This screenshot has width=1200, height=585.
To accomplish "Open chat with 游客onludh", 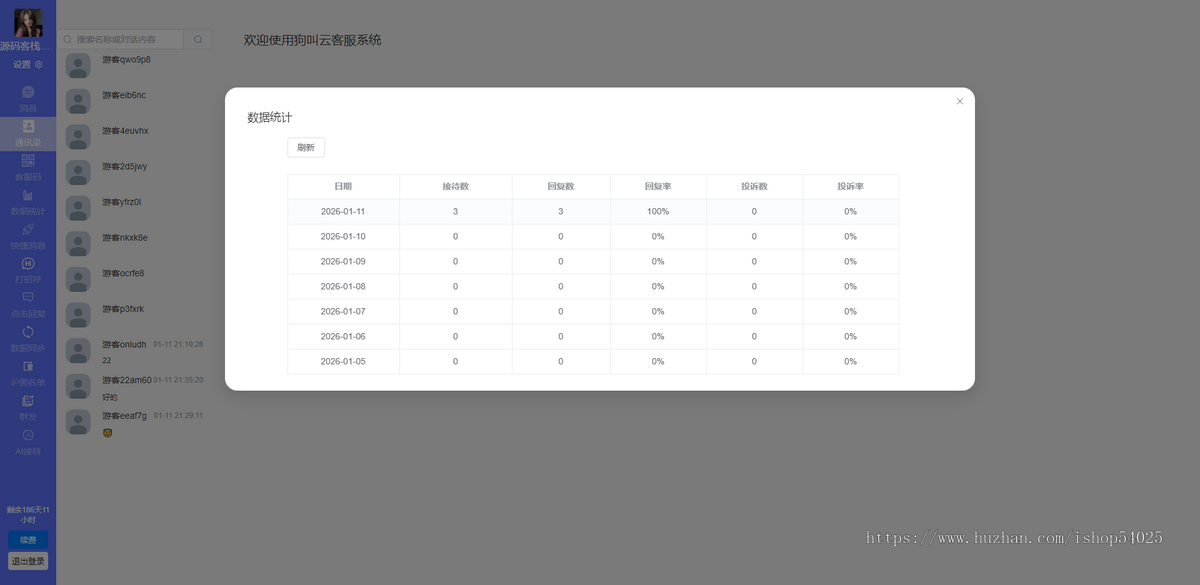I will 136,351.
